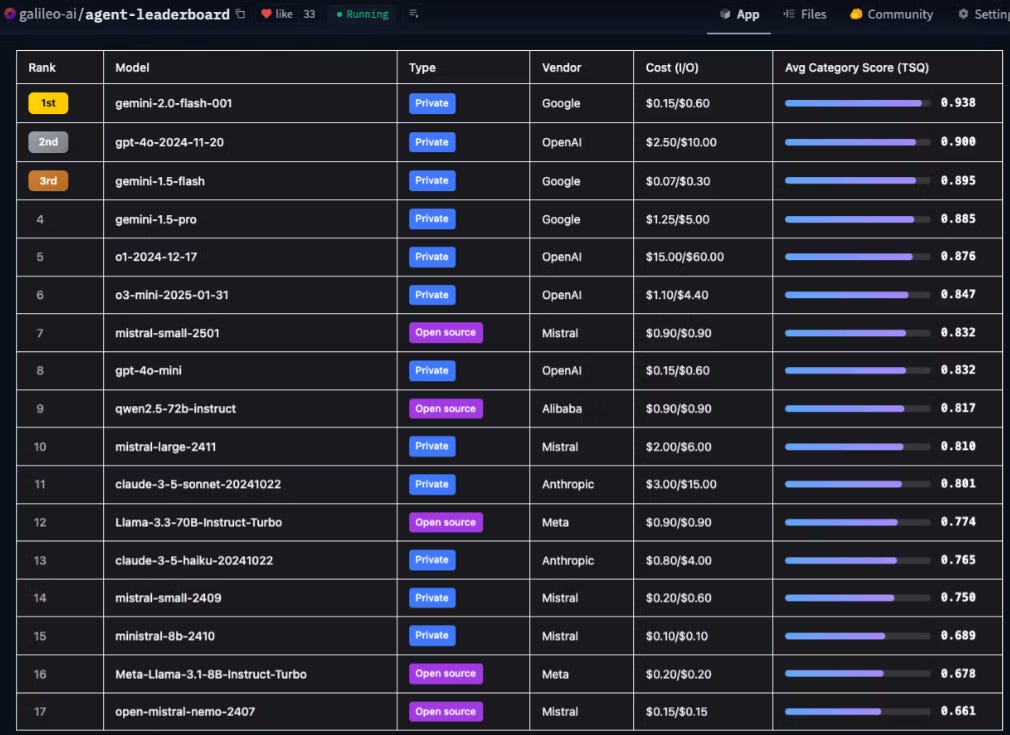Click the Private badge for claude-3-5-sonnet-20241022
The image size is (1010, 735).
click(432, 484)
